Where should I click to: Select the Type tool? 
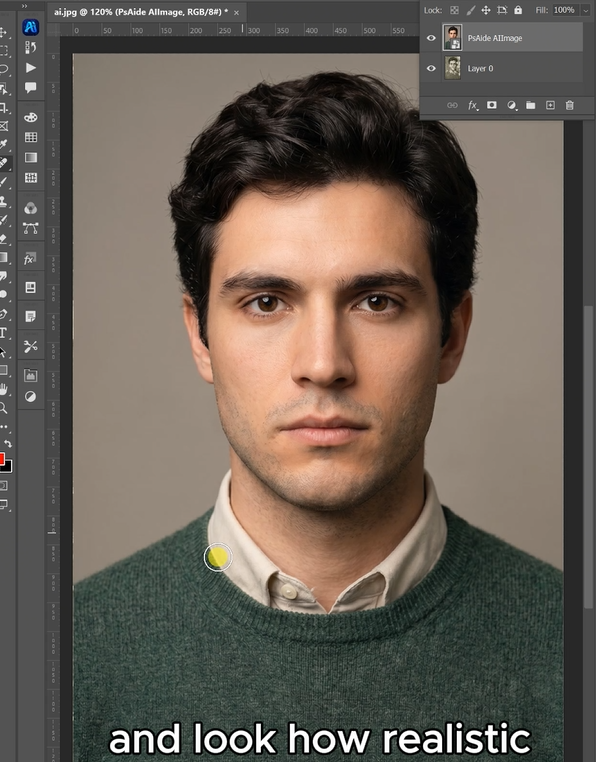pyautogui.click(x=3, y=333)
